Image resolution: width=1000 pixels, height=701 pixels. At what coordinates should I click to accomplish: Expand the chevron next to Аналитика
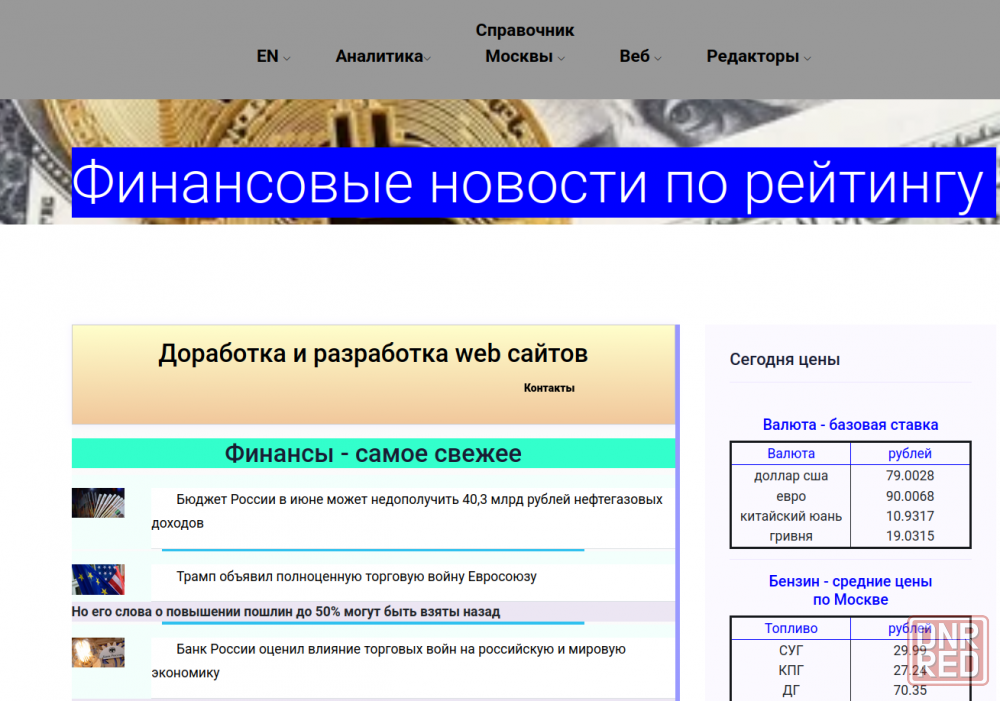[x=427, y=58]
